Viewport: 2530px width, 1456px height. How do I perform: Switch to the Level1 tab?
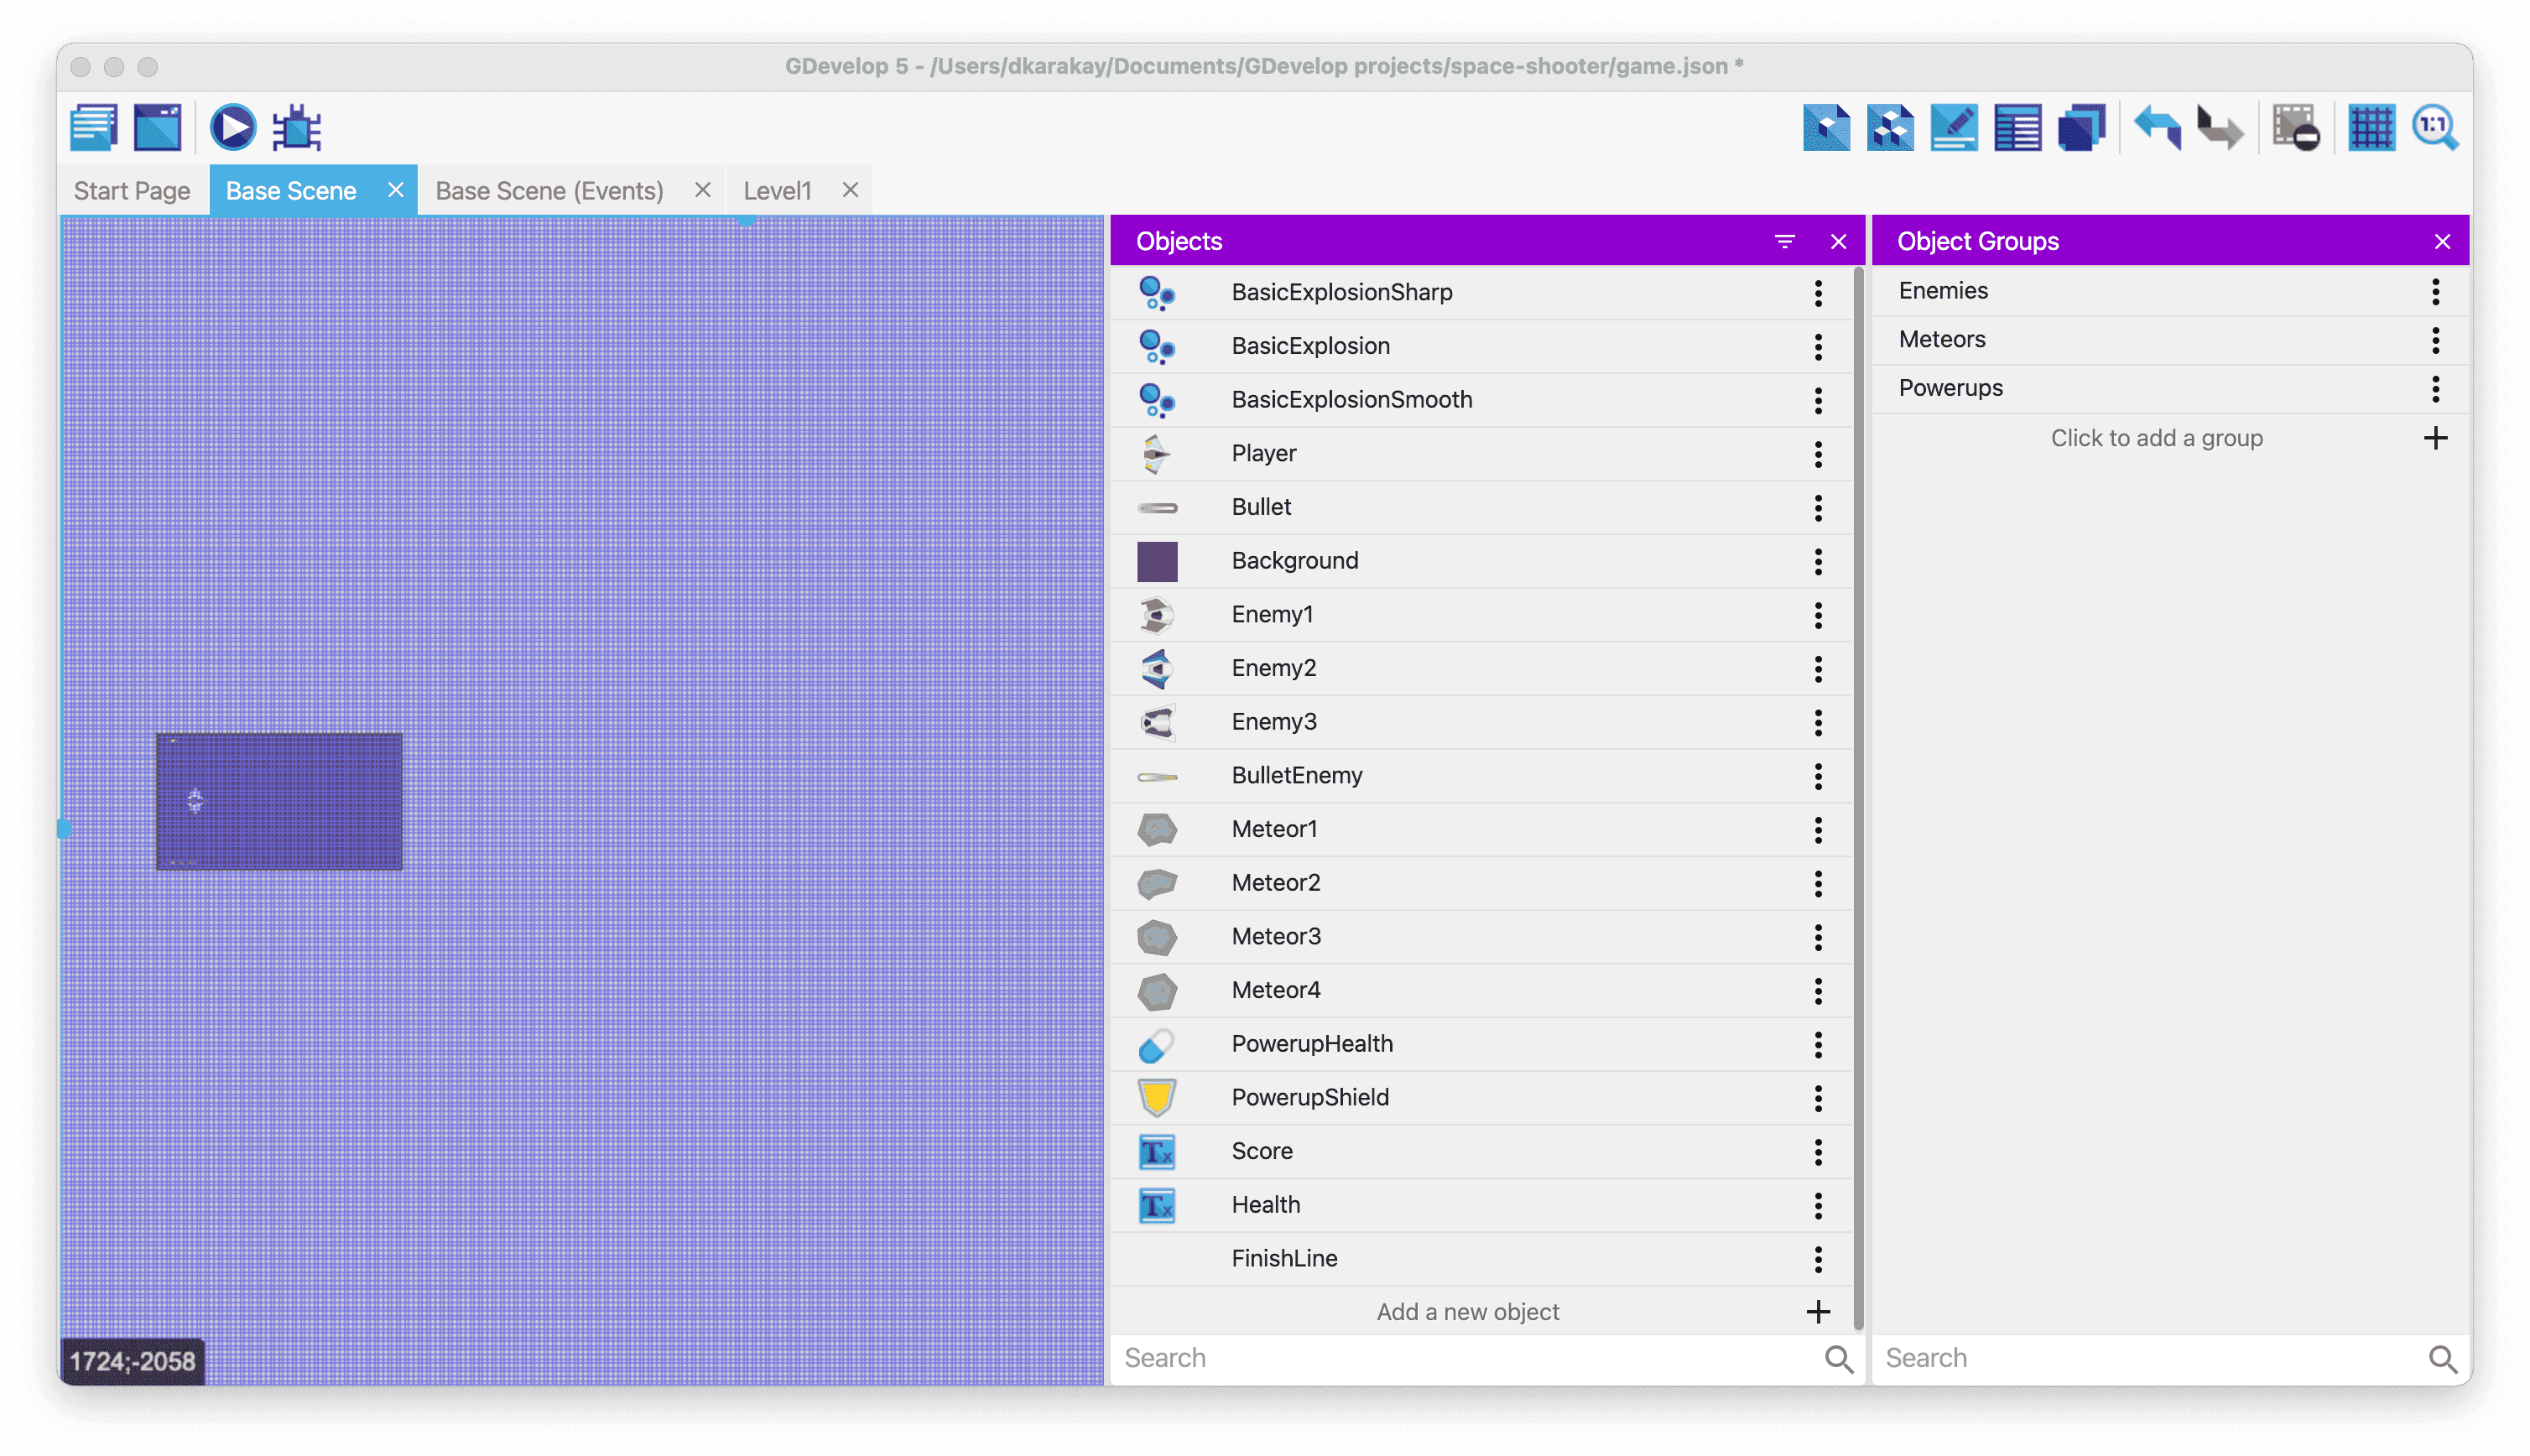(777, 190)
